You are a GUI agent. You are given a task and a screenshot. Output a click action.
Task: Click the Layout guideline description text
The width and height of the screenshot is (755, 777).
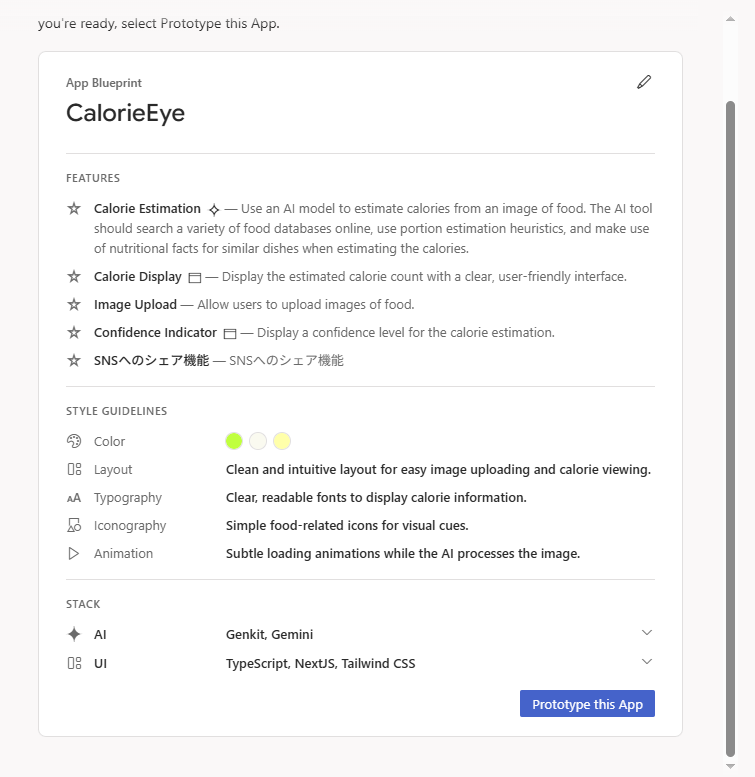coord(438,469)
